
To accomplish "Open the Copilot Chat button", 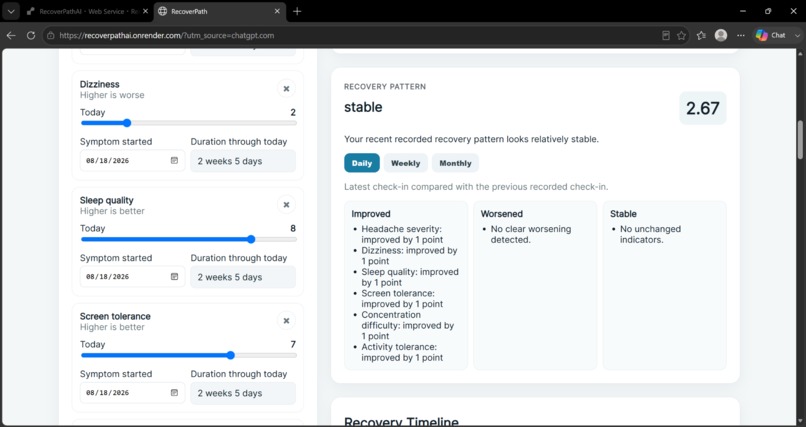I will pyautogui.click(x=771, y=35).
